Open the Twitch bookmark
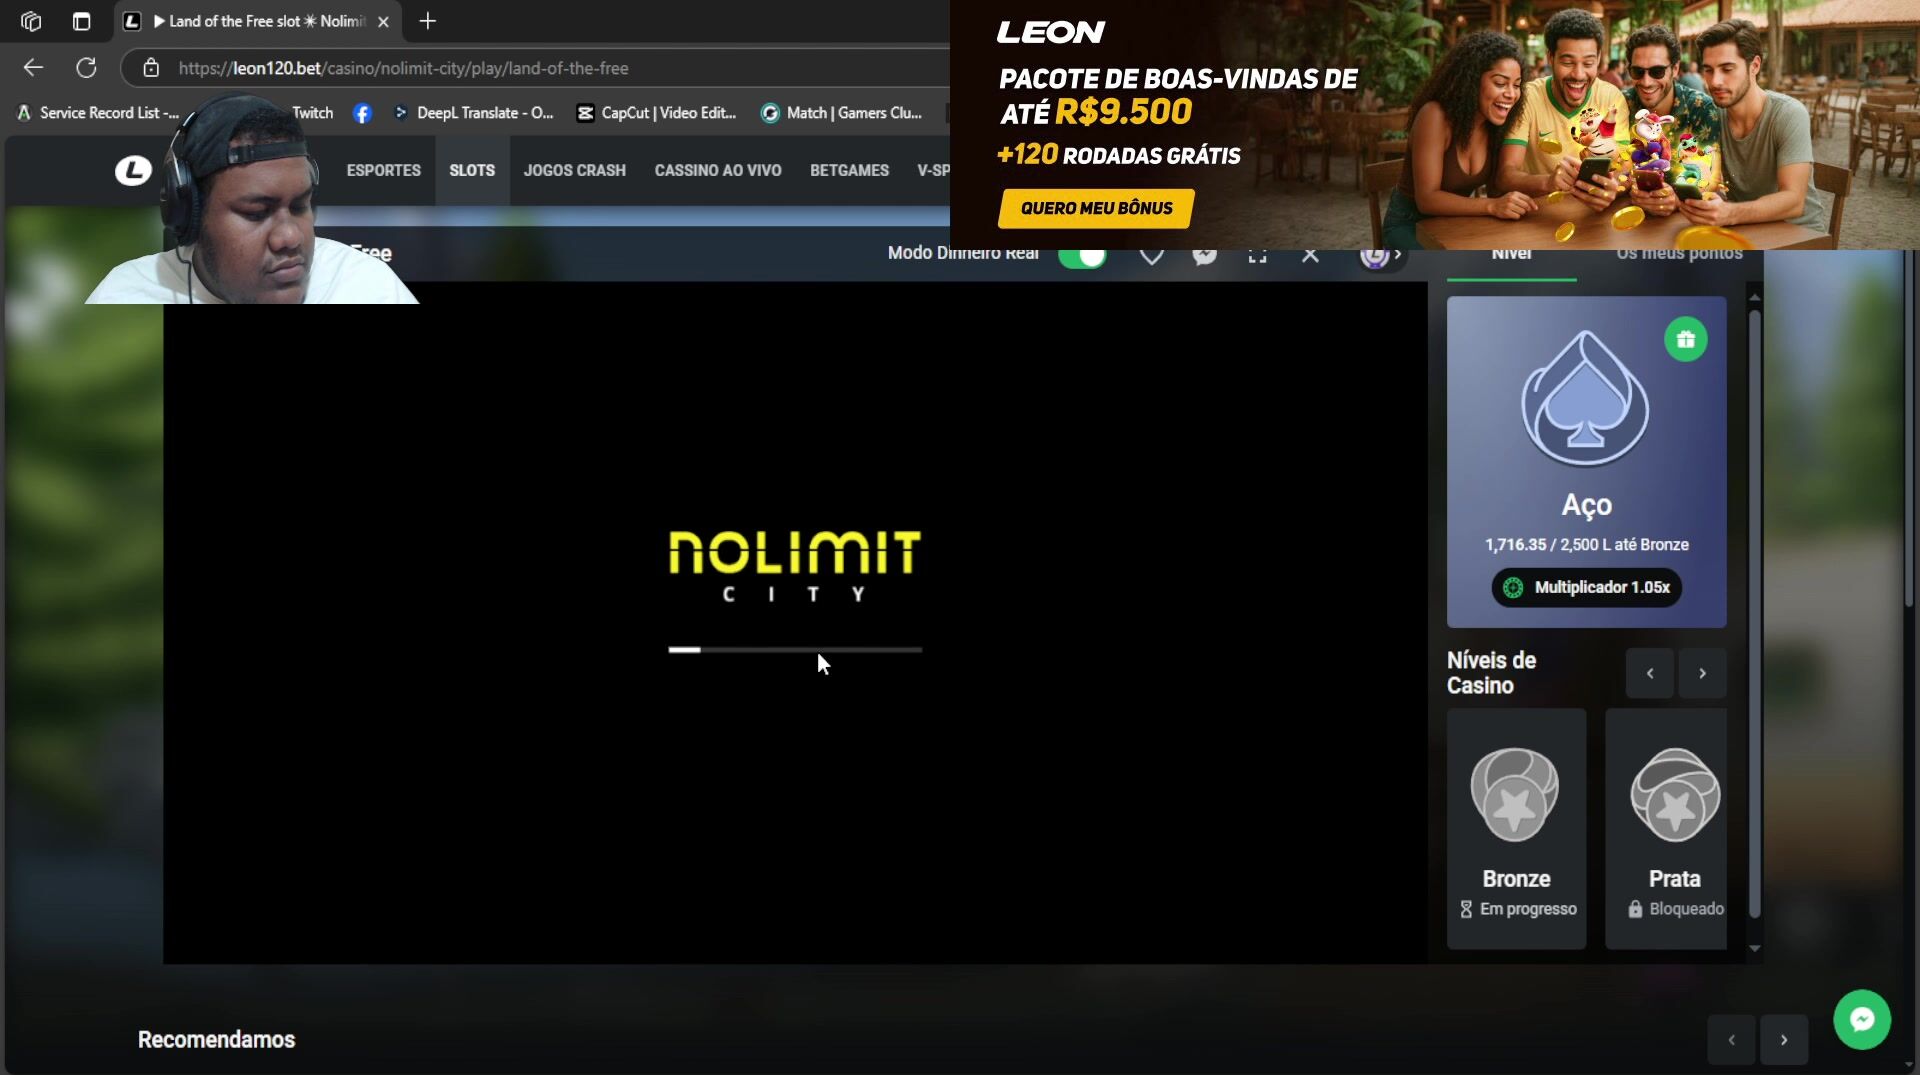This screenshot has height=1075, width=1920. tap(312, 113)
